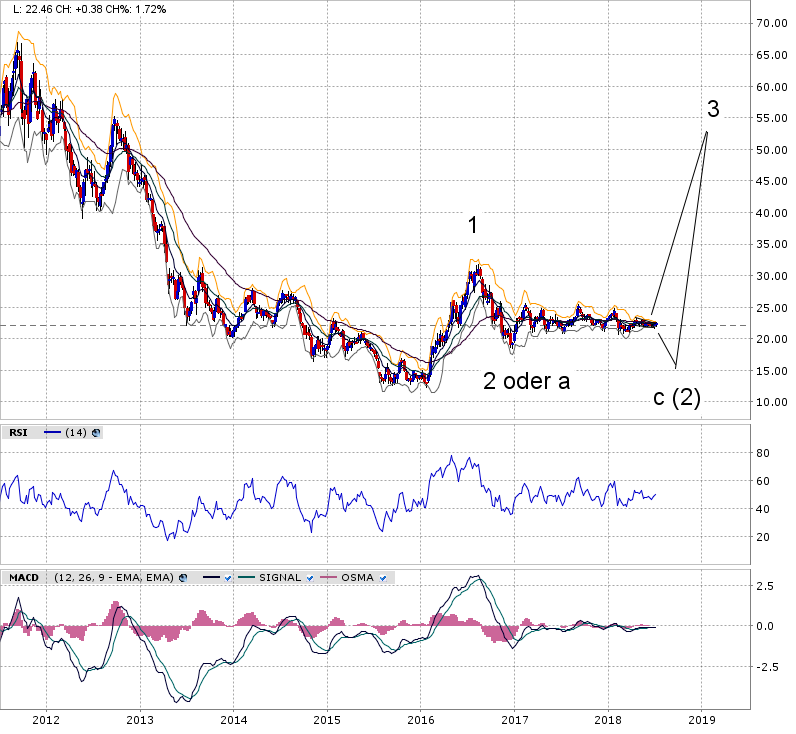Click the RSI period (14) text
The width and height of the screenshot is (796, 734).
[76, 432]
